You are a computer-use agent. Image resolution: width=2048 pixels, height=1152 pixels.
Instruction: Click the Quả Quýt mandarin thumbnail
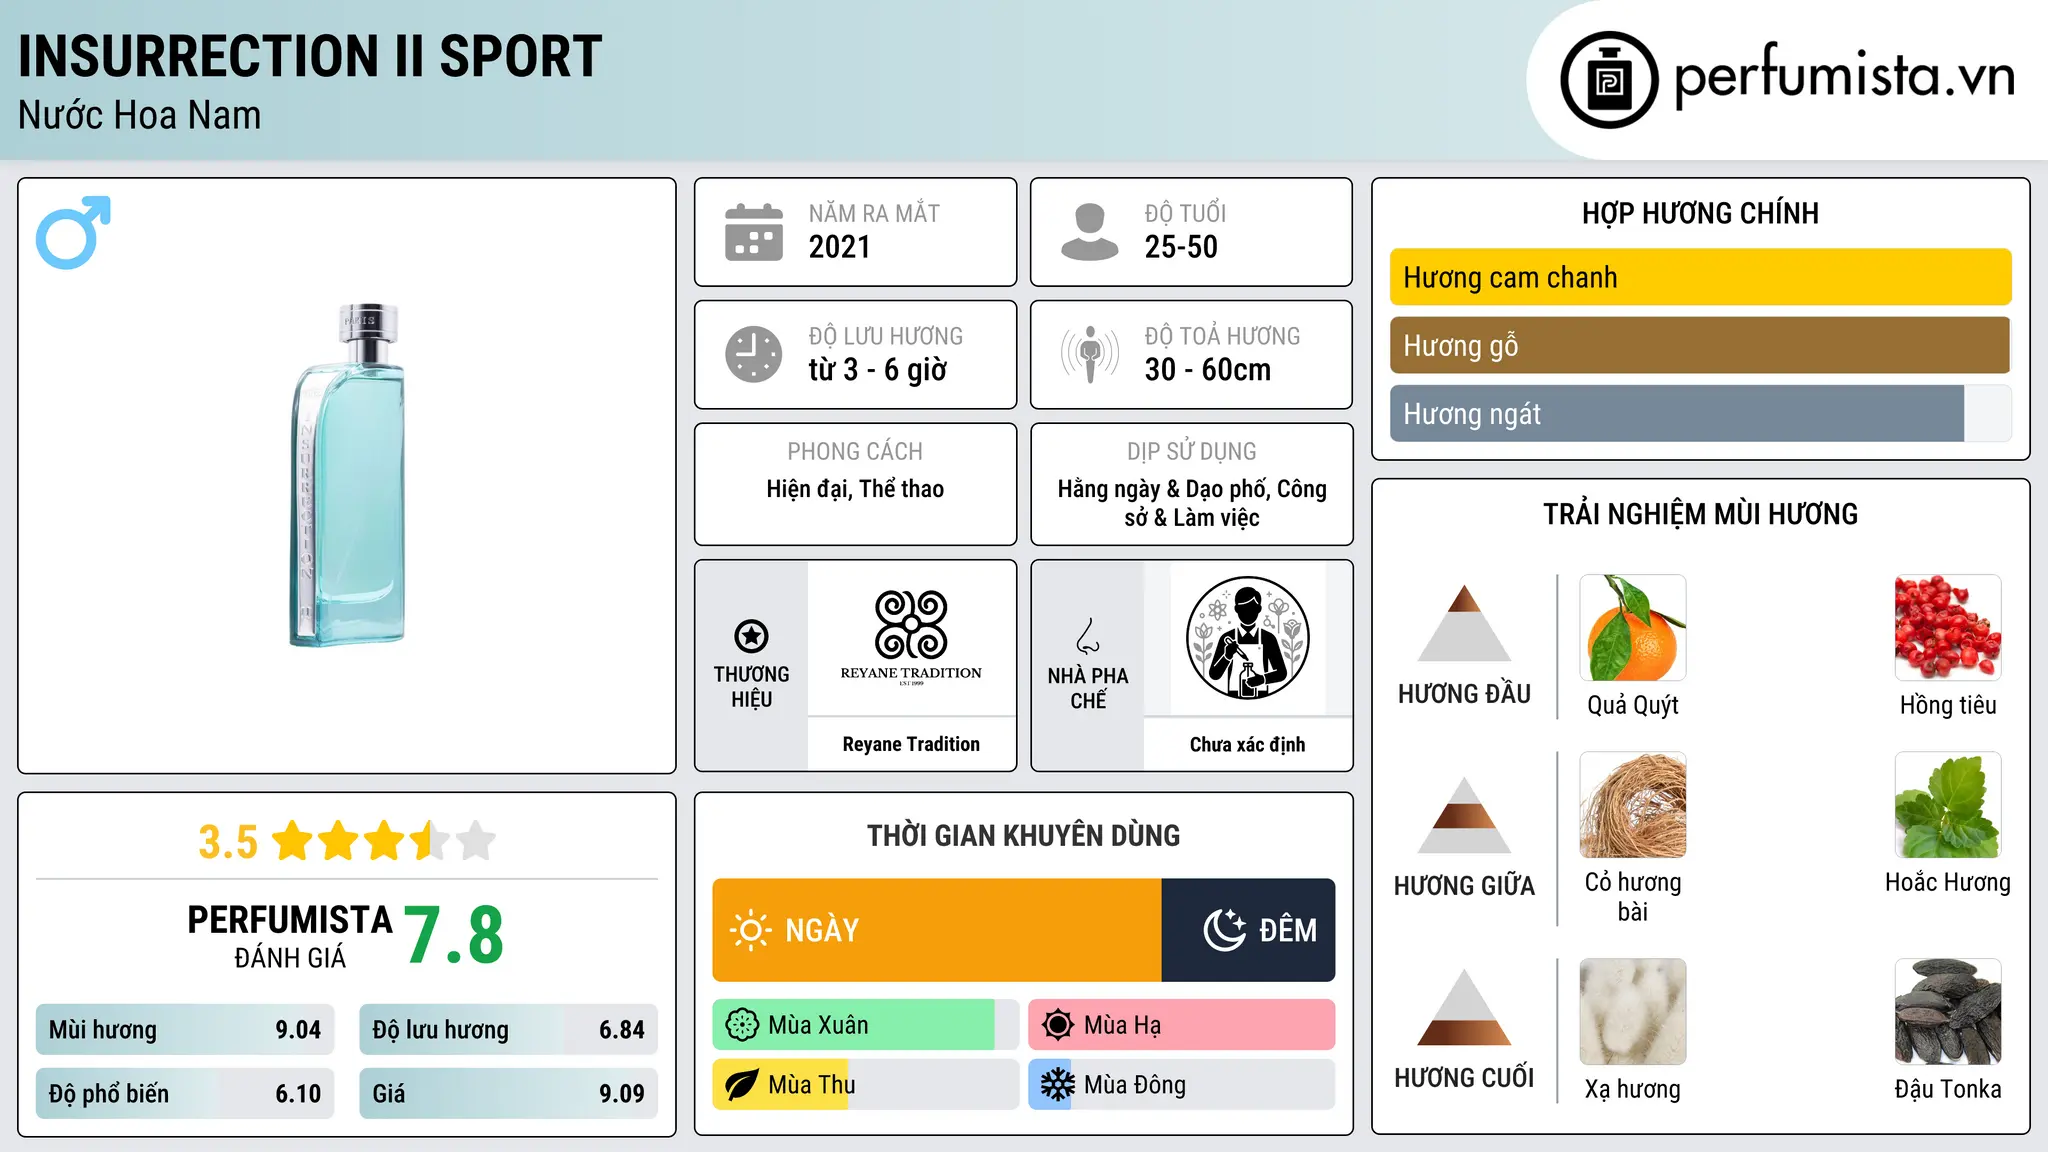pyautogui.click(x=1633, y=628)
